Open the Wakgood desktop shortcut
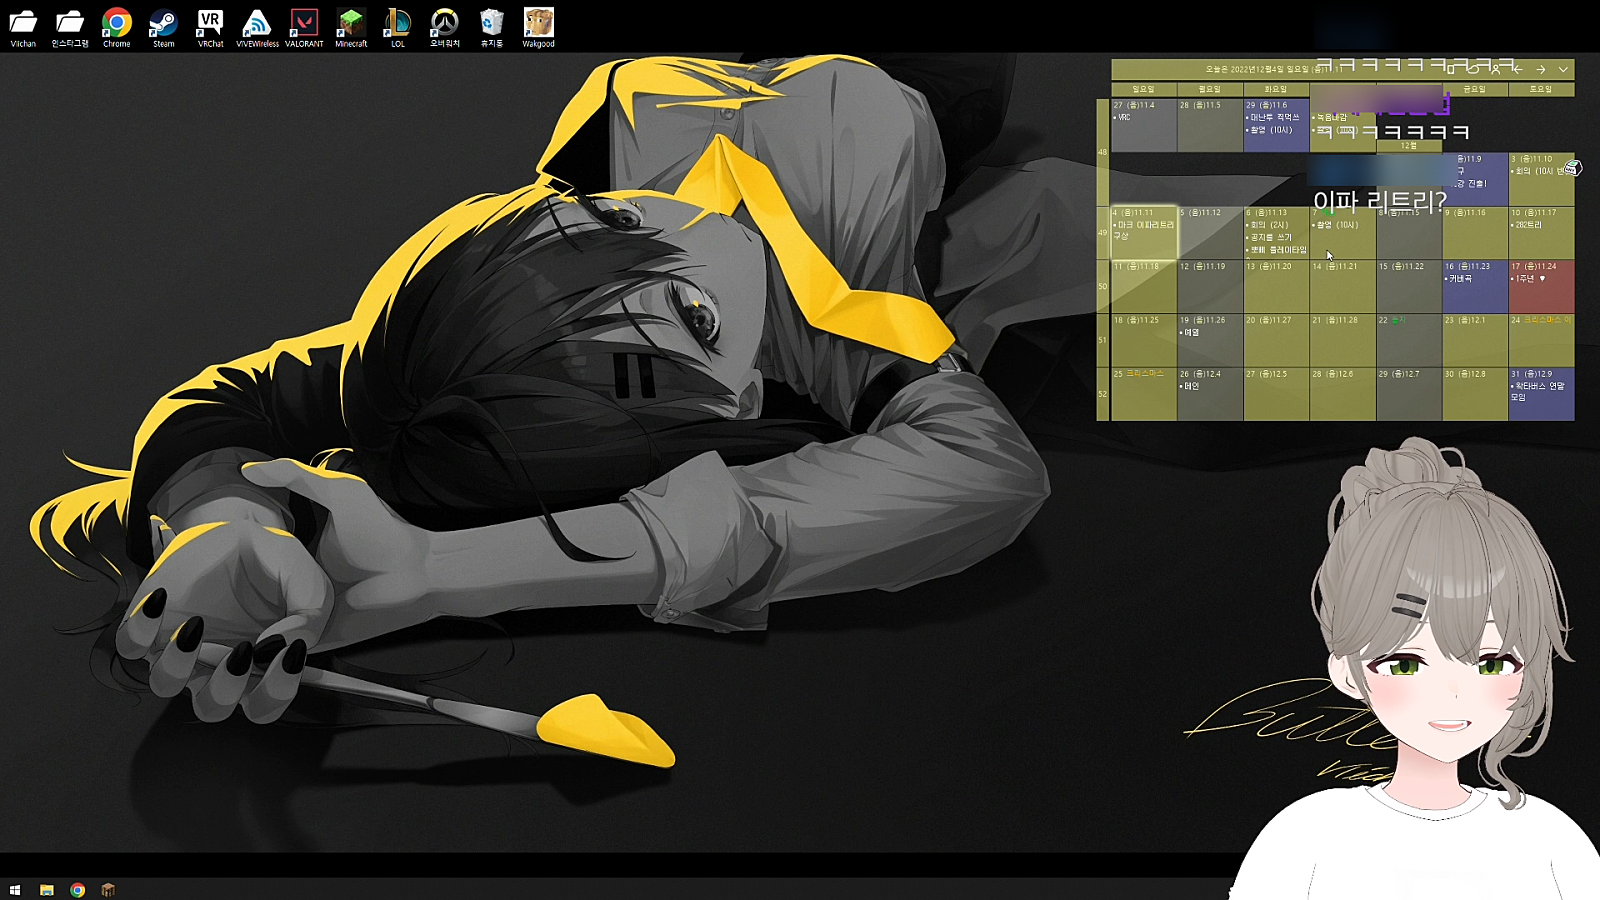The image size is (1600, 900). coord(538,27)
